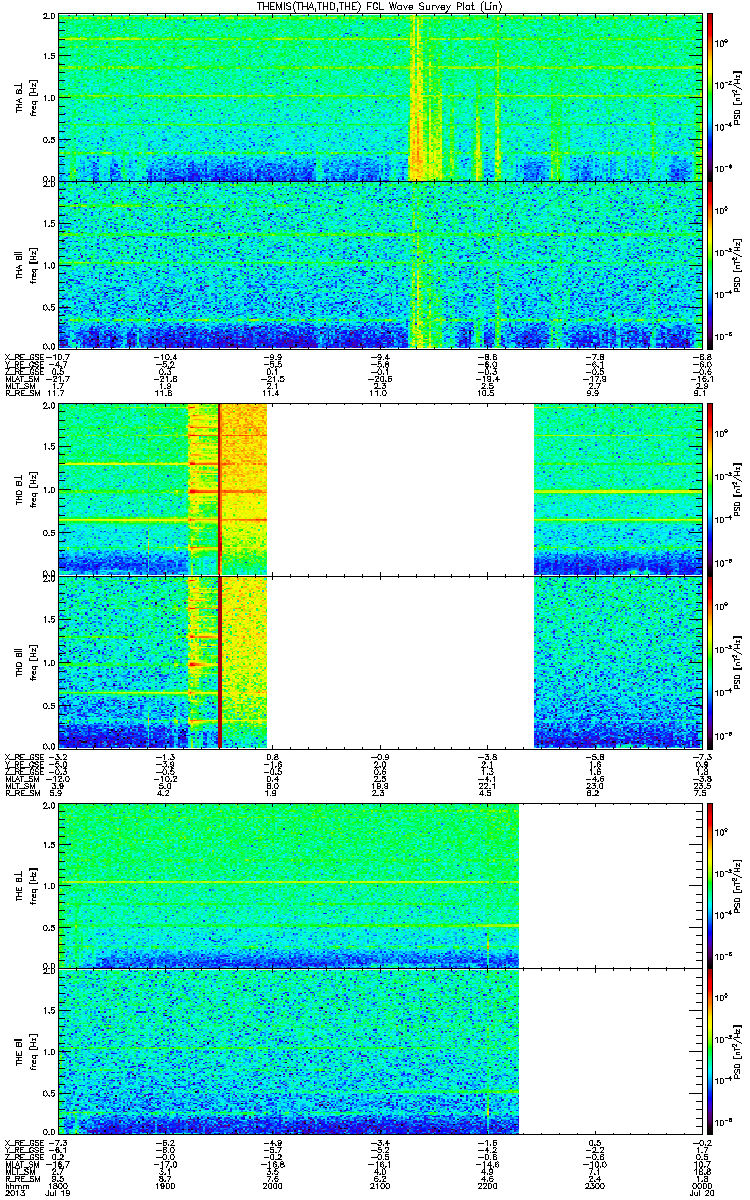Click the -10.7 X_RE_GSE value under THA
Image resolution: width=750 pixels, height=1200 pixels.
(x=59, y=357)
